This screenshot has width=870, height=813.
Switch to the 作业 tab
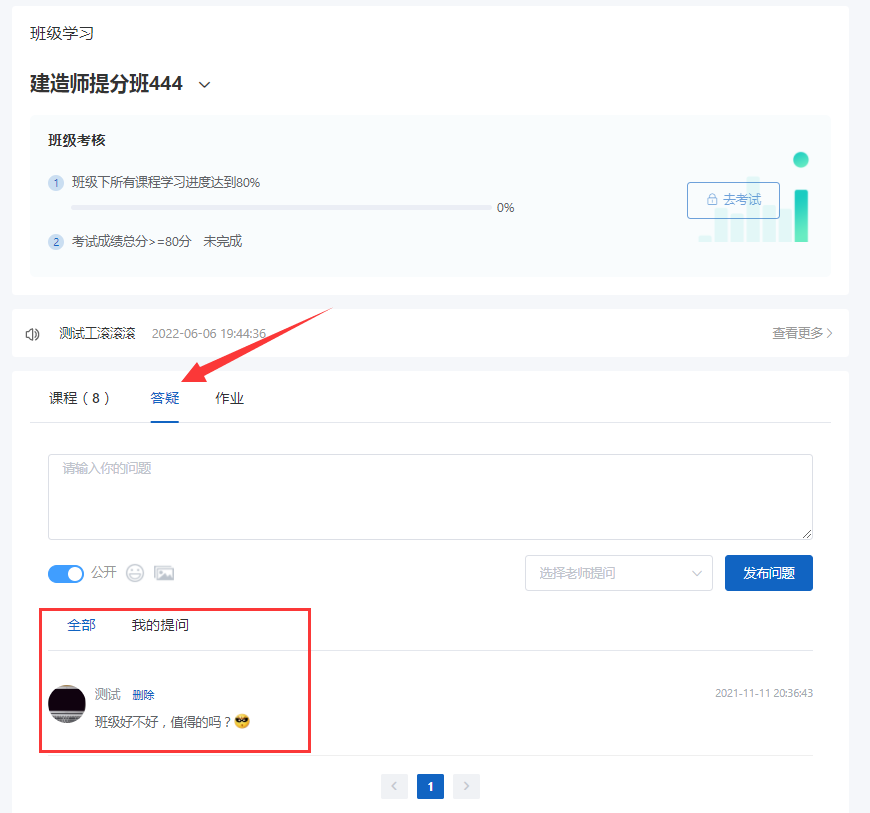click(x=229, y=398)
